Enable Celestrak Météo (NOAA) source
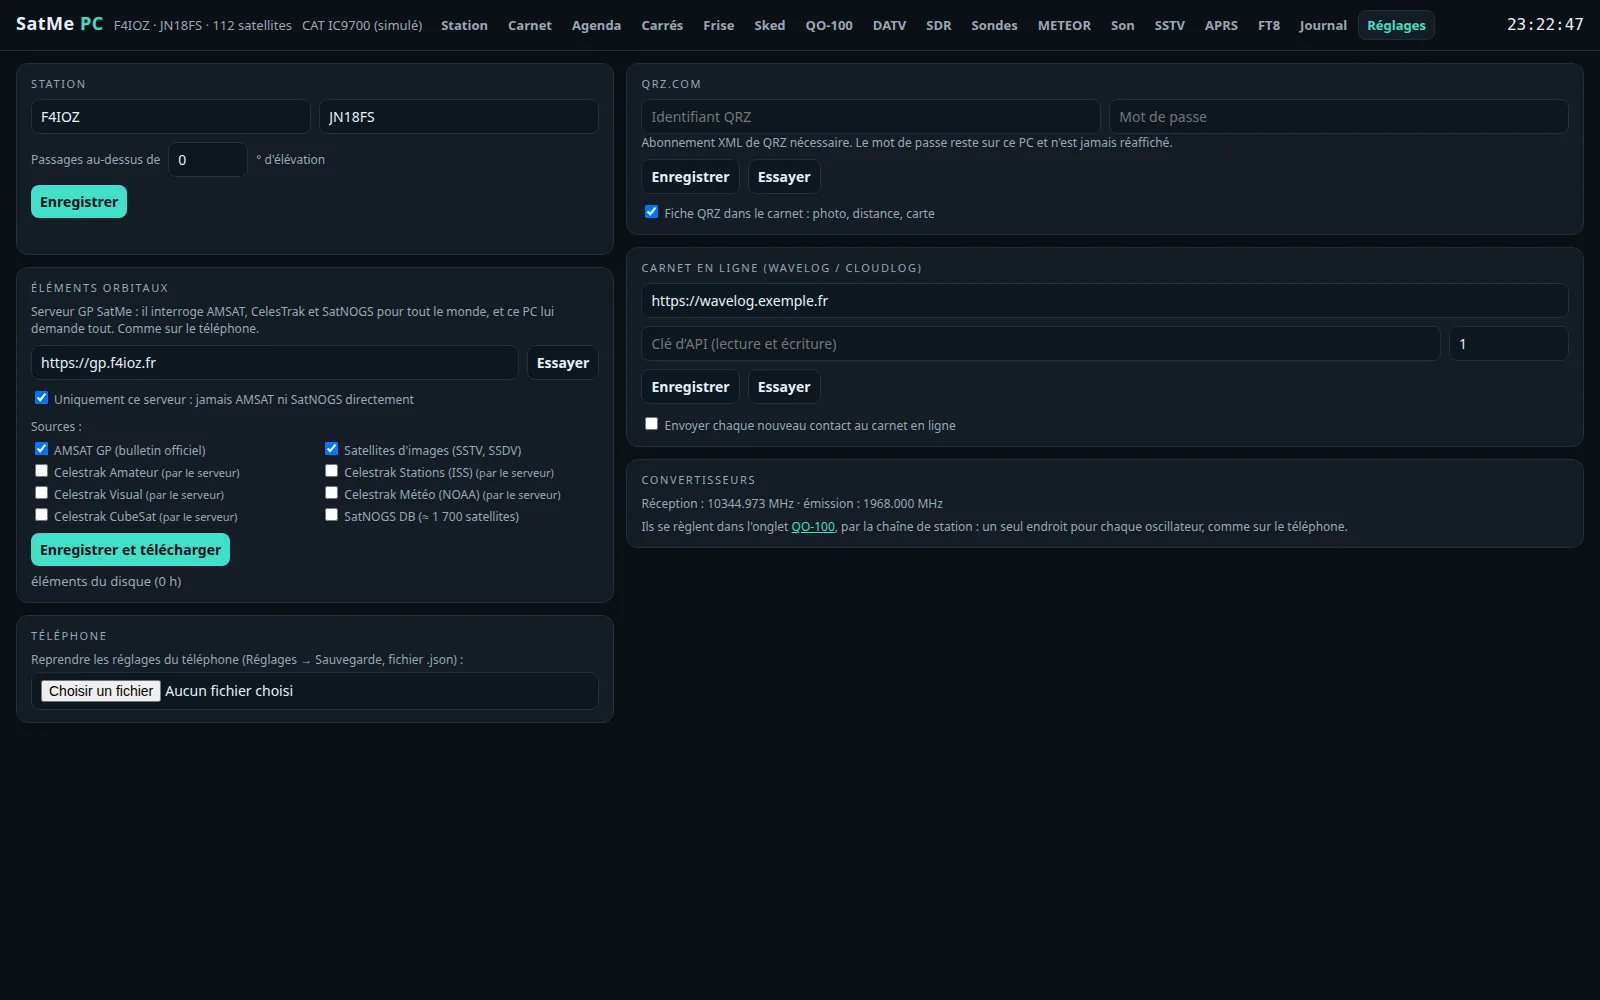The height and width of the screenshot is (1000, 1600). pos(331,493)
